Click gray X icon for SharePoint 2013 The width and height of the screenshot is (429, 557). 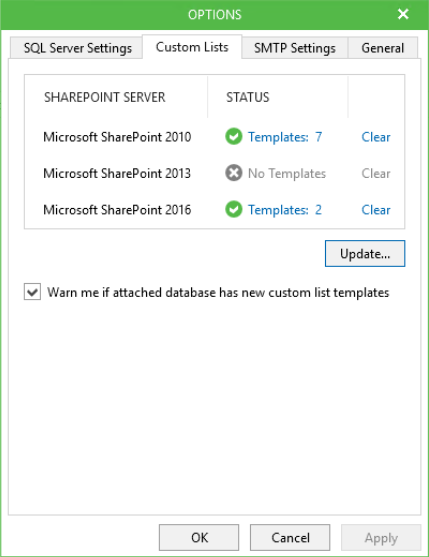click(x=234, y=173)
